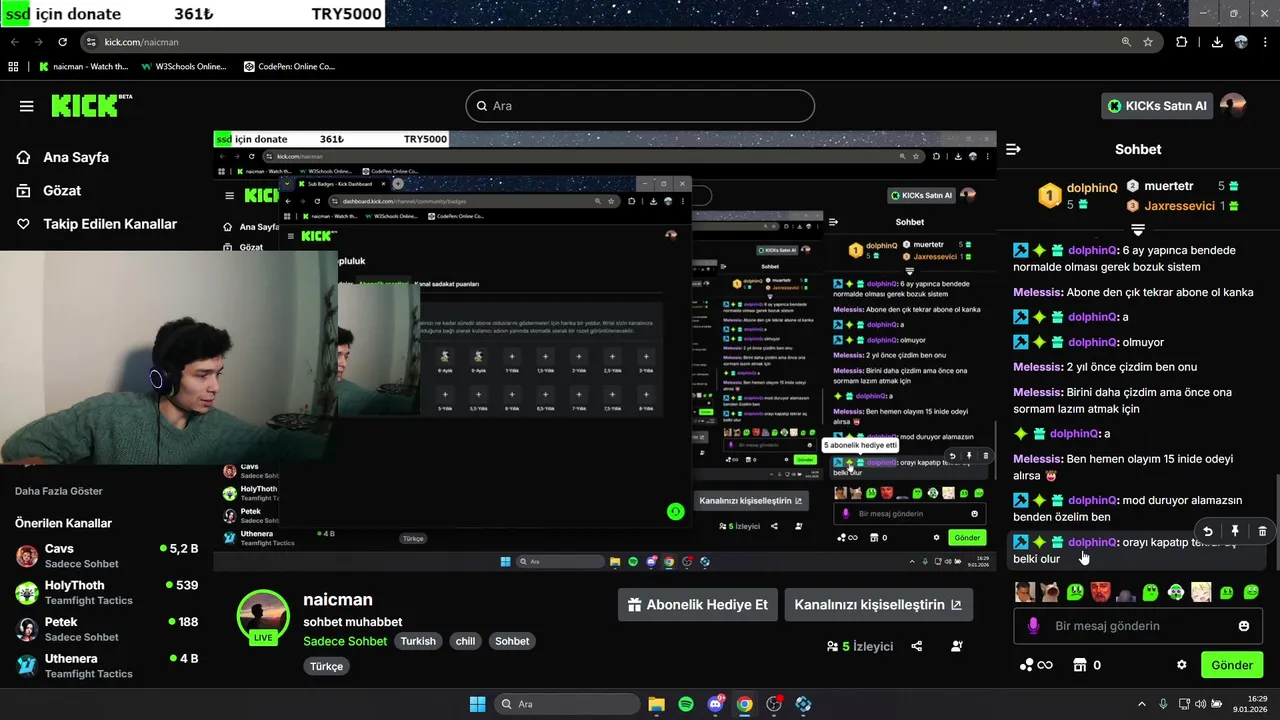
Task: Show hidden system tray icons
Action: point(1142,704)
